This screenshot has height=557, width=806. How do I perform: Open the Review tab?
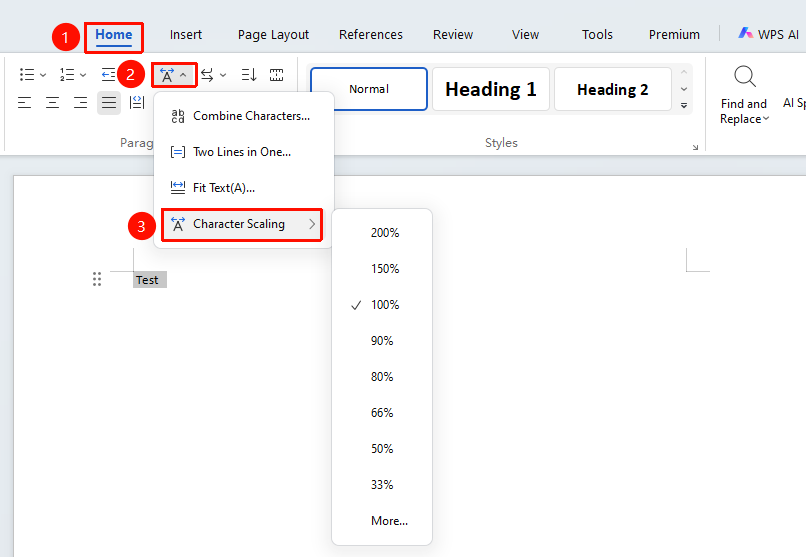click(453, 34)
